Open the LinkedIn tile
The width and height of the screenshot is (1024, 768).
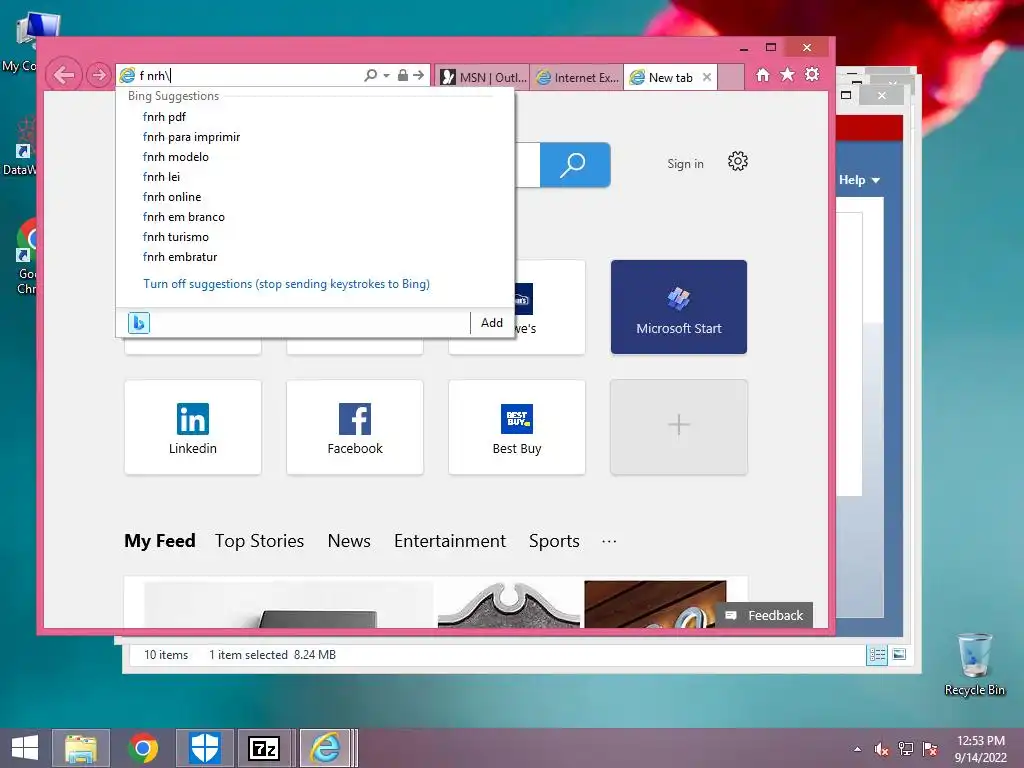pyautogui.click(x=193, y=427)
